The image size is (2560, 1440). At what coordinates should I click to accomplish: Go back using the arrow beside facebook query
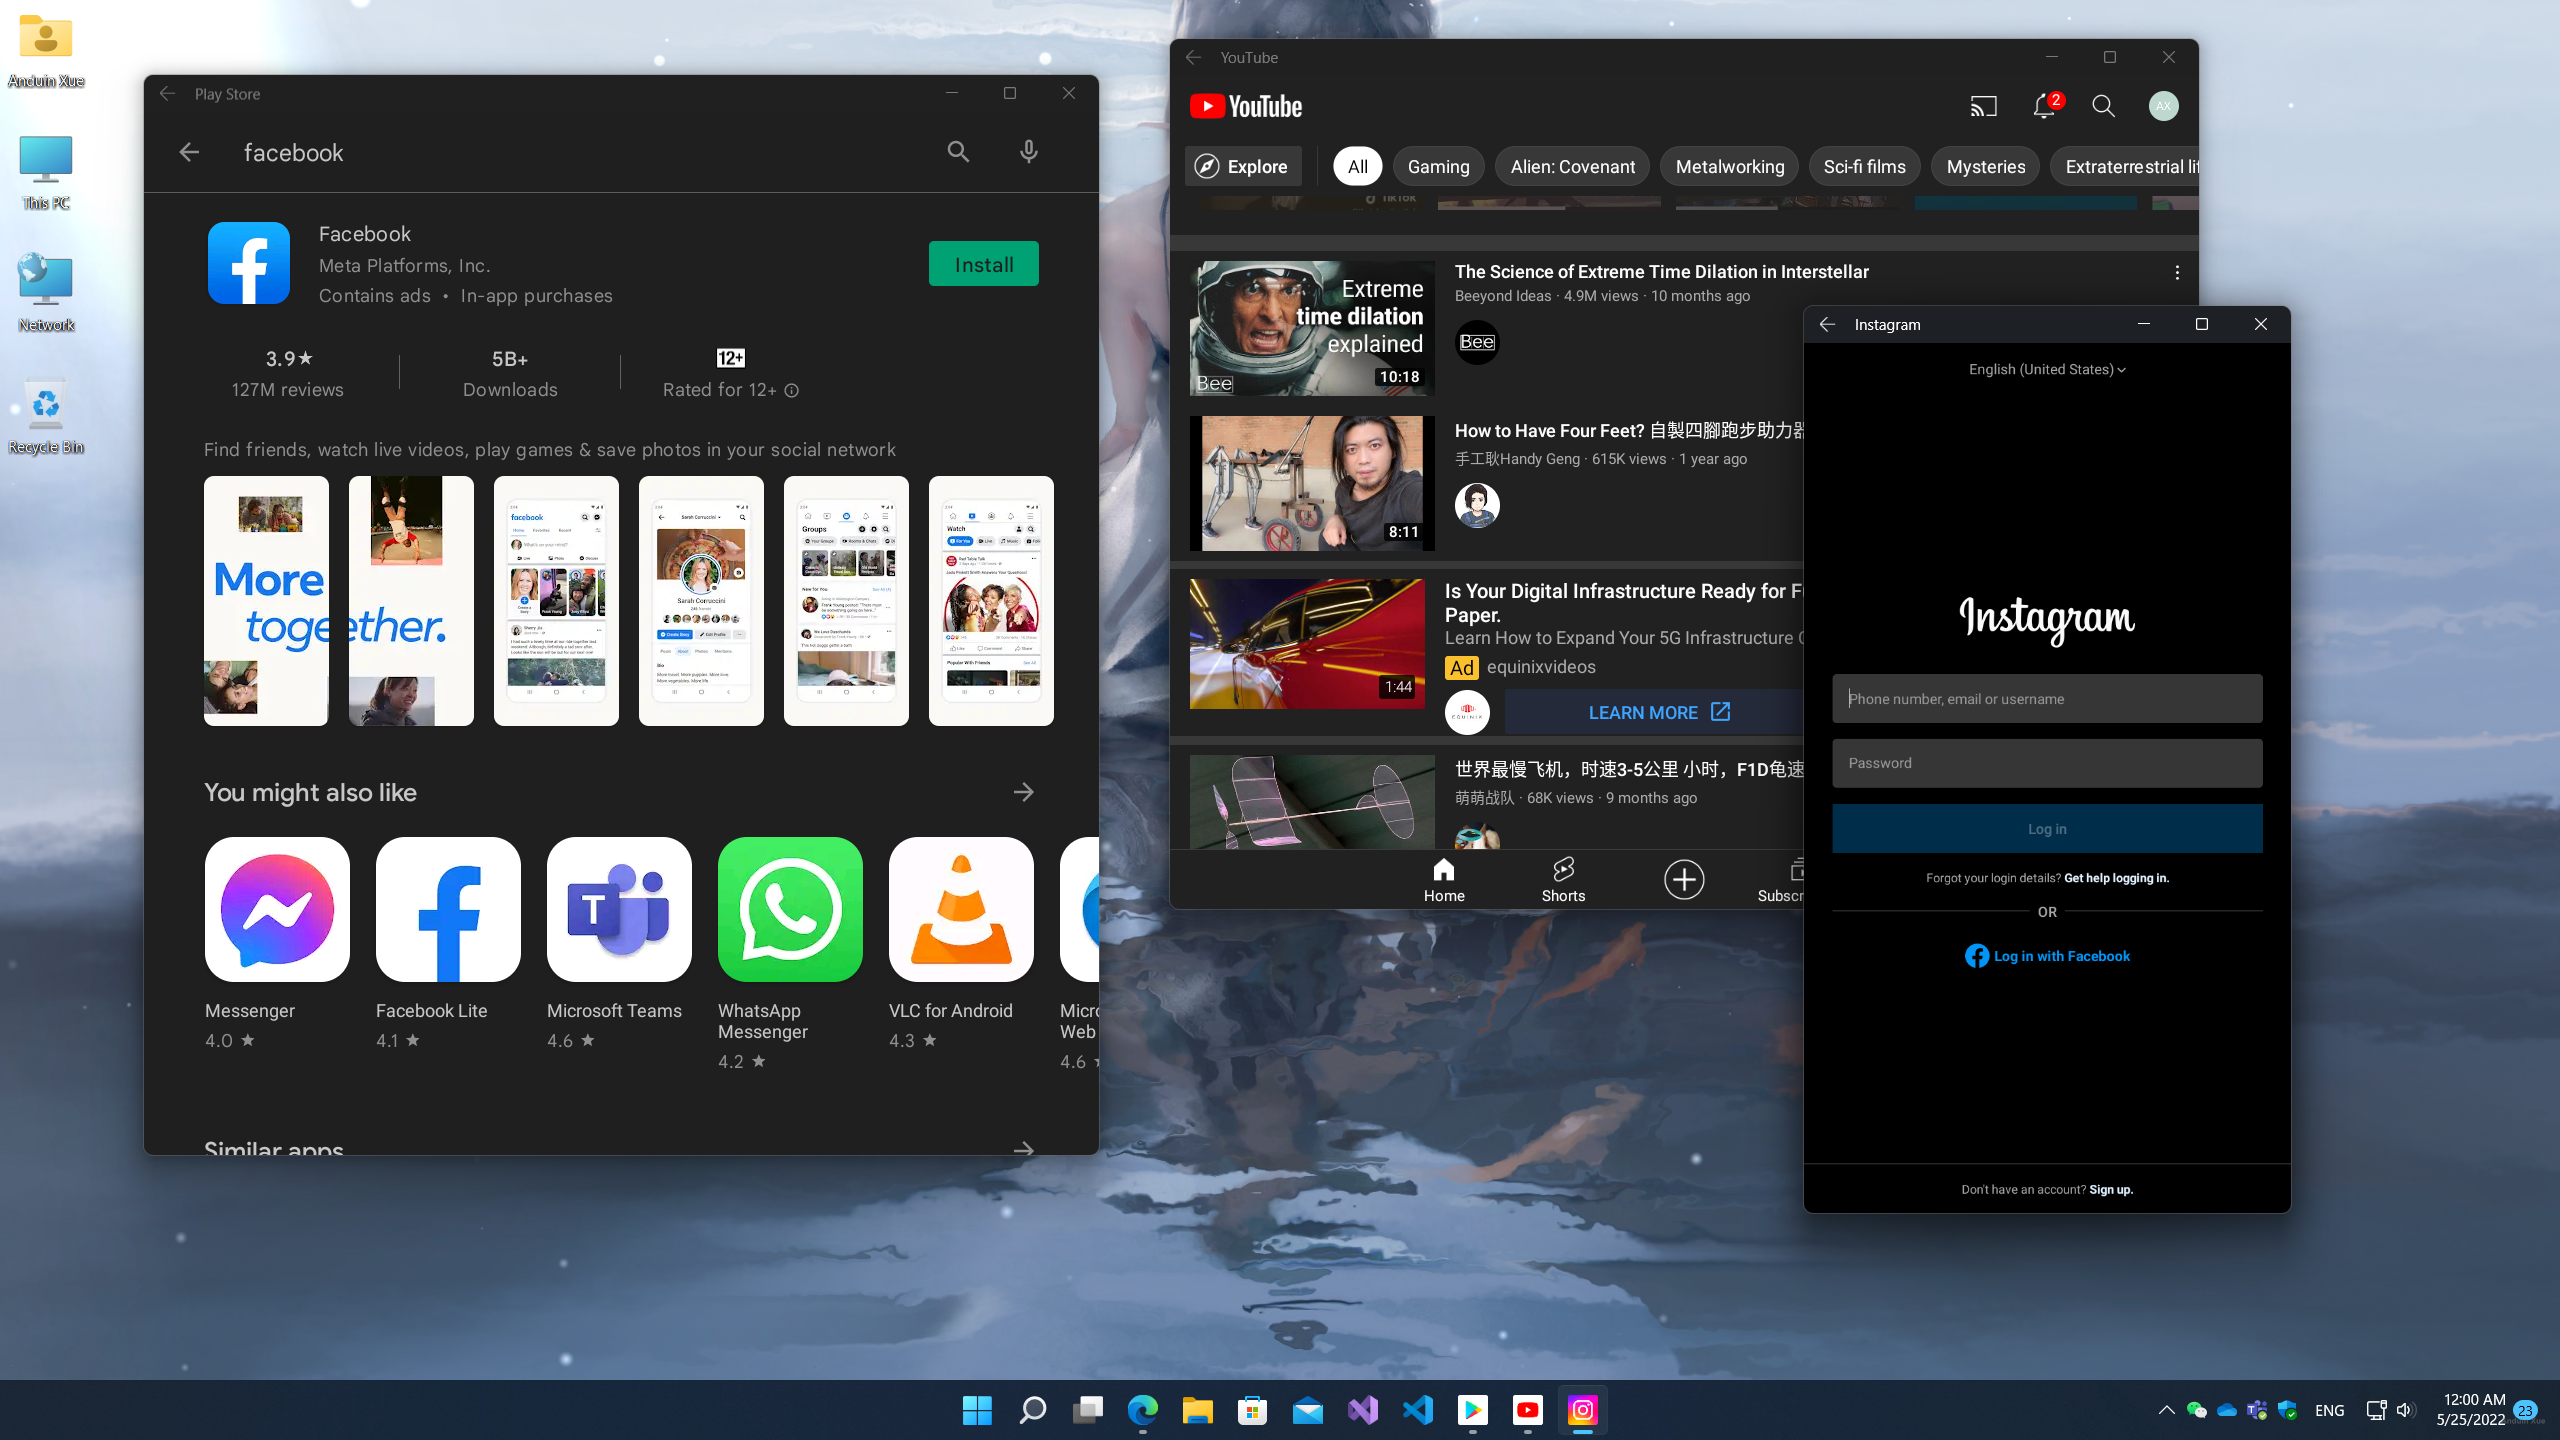pos(189,152)
